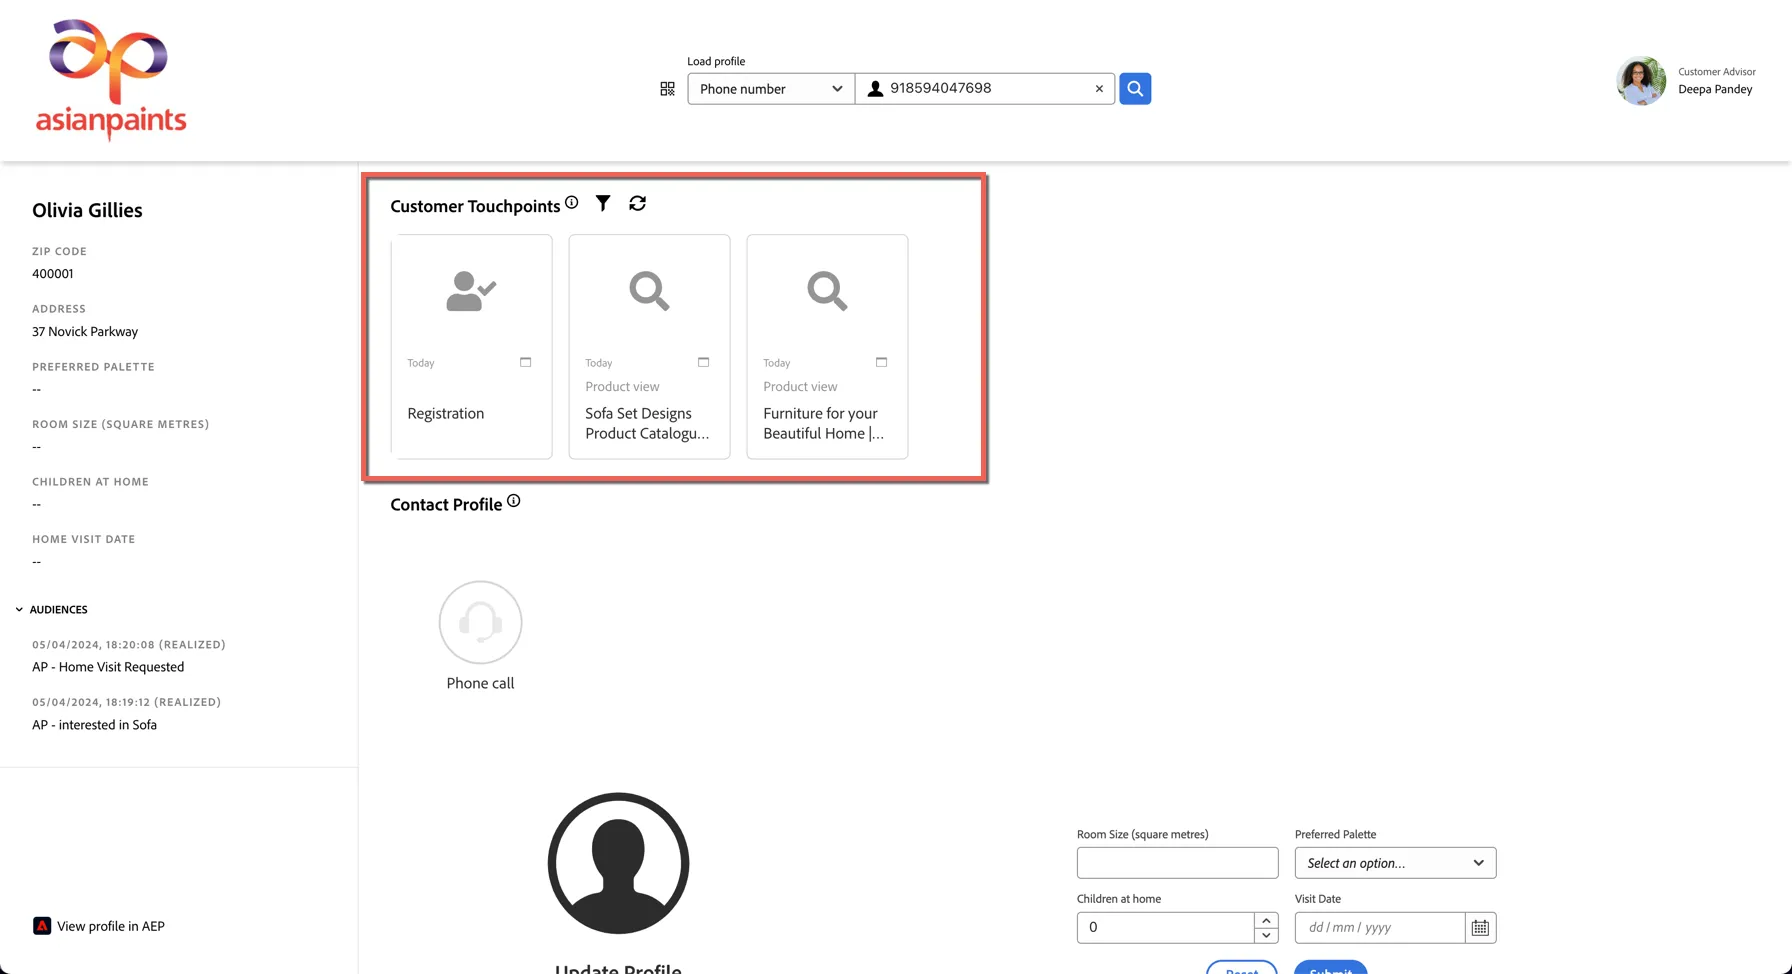Open Customer Touchpoints info icon
1792x974 pixels.
(572, 202)
